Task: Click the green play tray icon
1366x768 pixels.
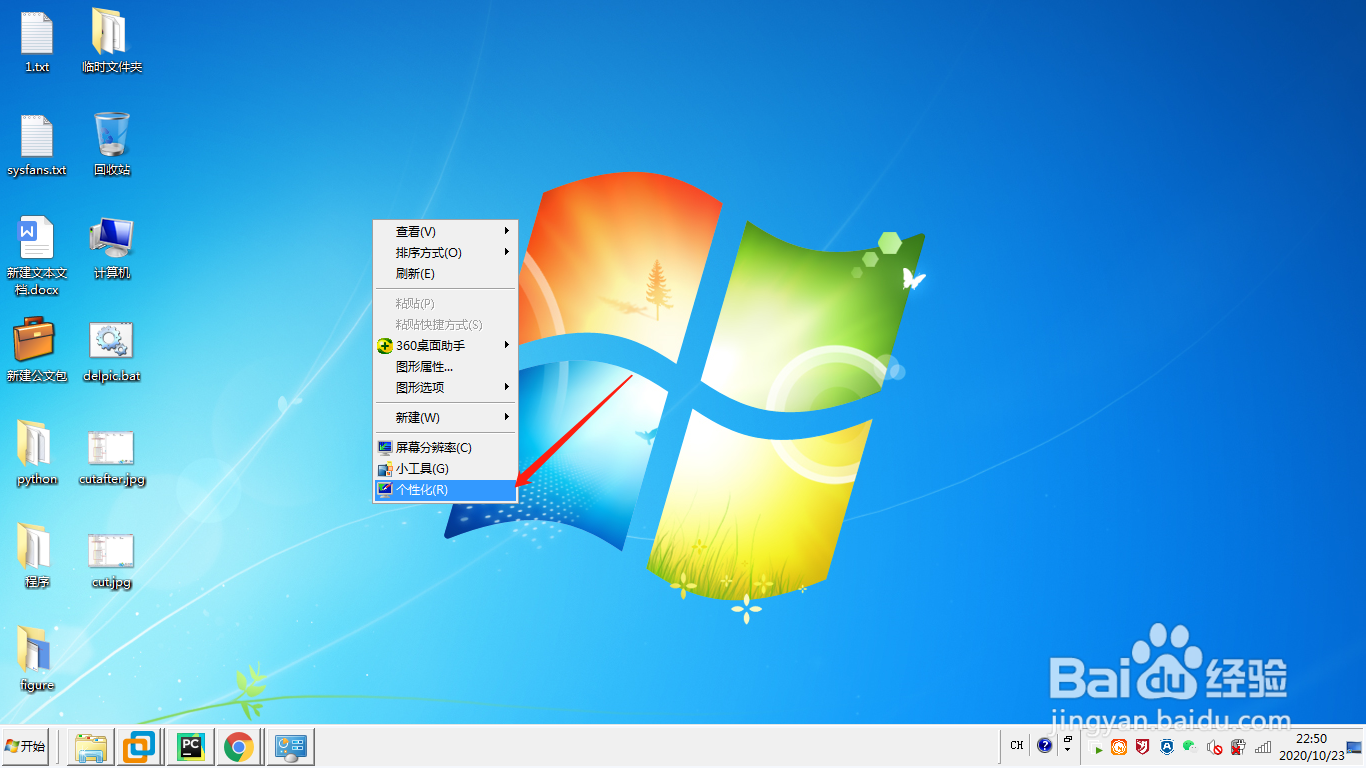Action: coord(1096,748)
